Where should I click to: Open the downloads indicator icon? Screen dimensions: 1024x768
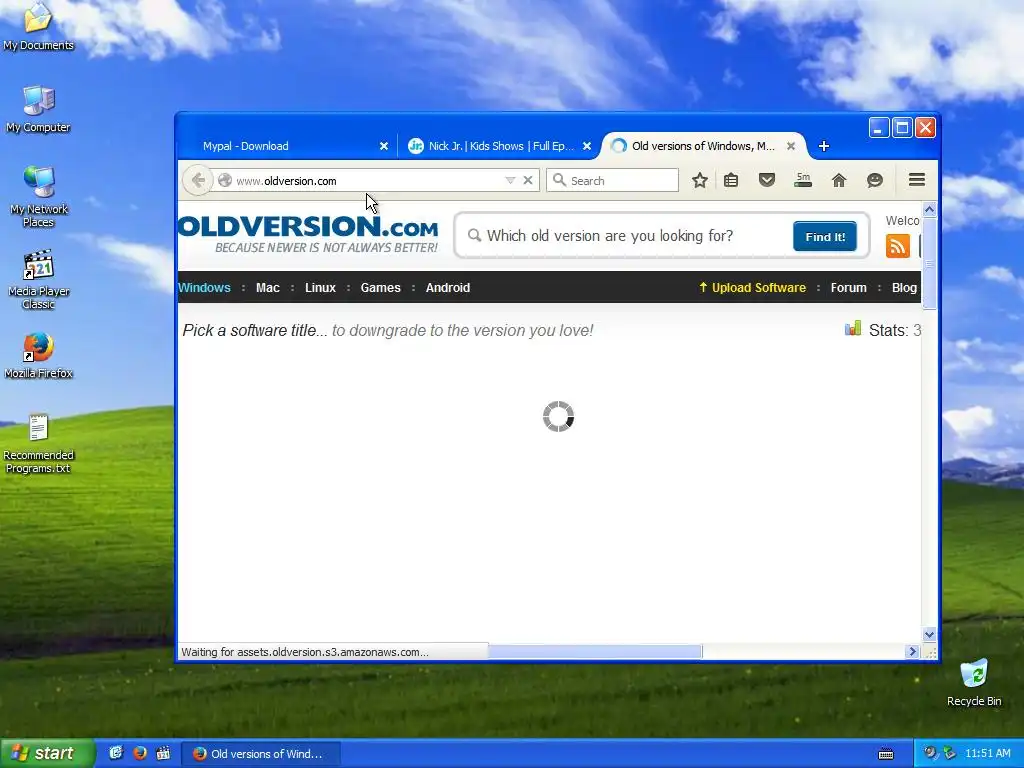[803, 180]
